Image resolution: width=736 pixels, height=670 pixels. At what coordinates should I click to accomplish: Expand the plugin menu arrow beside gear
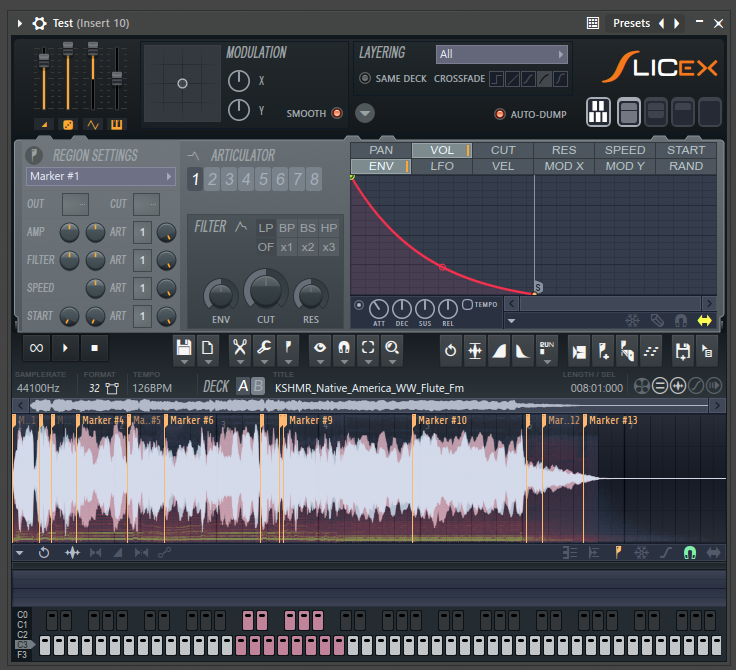pyautogui.click(x=19, y=23)
